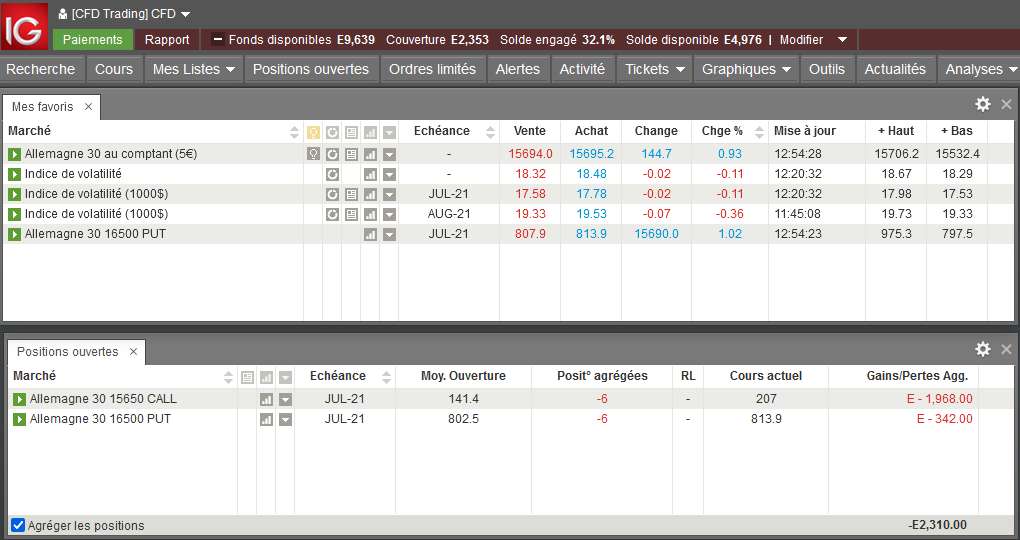This screenshot has width=1020, height=540.
Task: Open Positions ouvertes in main menu bar
Action: pyautogui.click(x=311, y=69)
